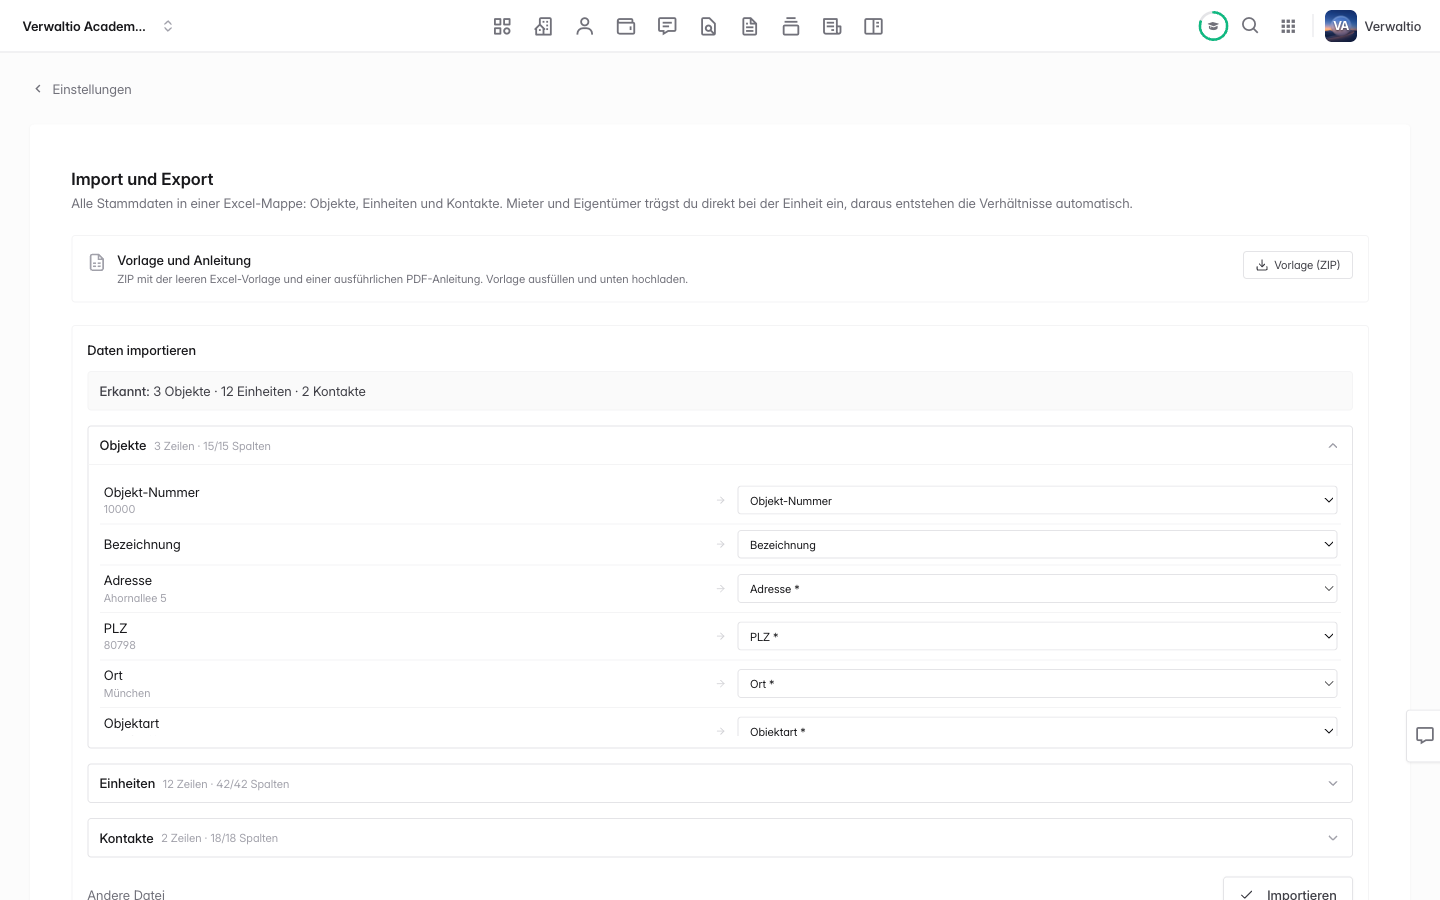Open the wallet icon in the top navigation

[x=626, y=27]
